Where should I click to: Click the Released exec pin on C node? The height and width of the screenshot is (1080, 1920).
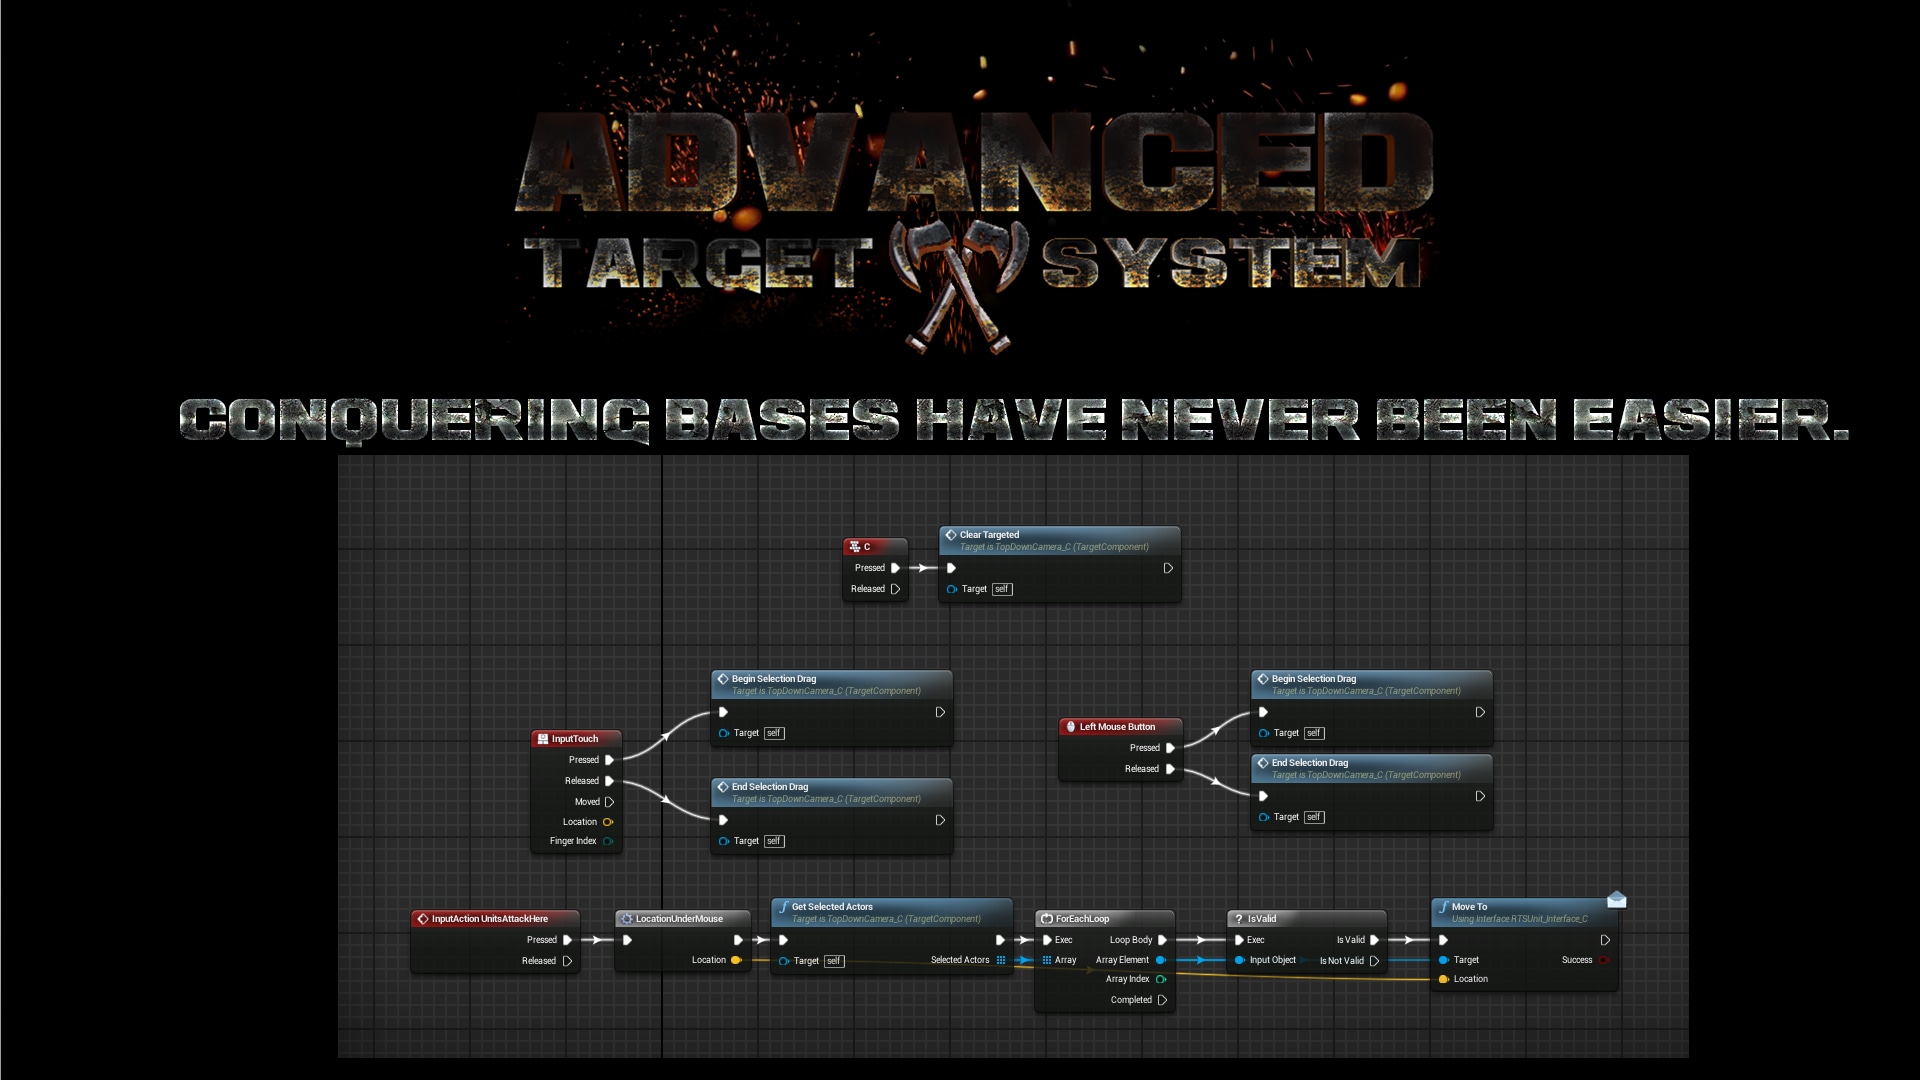coord(895,589)
